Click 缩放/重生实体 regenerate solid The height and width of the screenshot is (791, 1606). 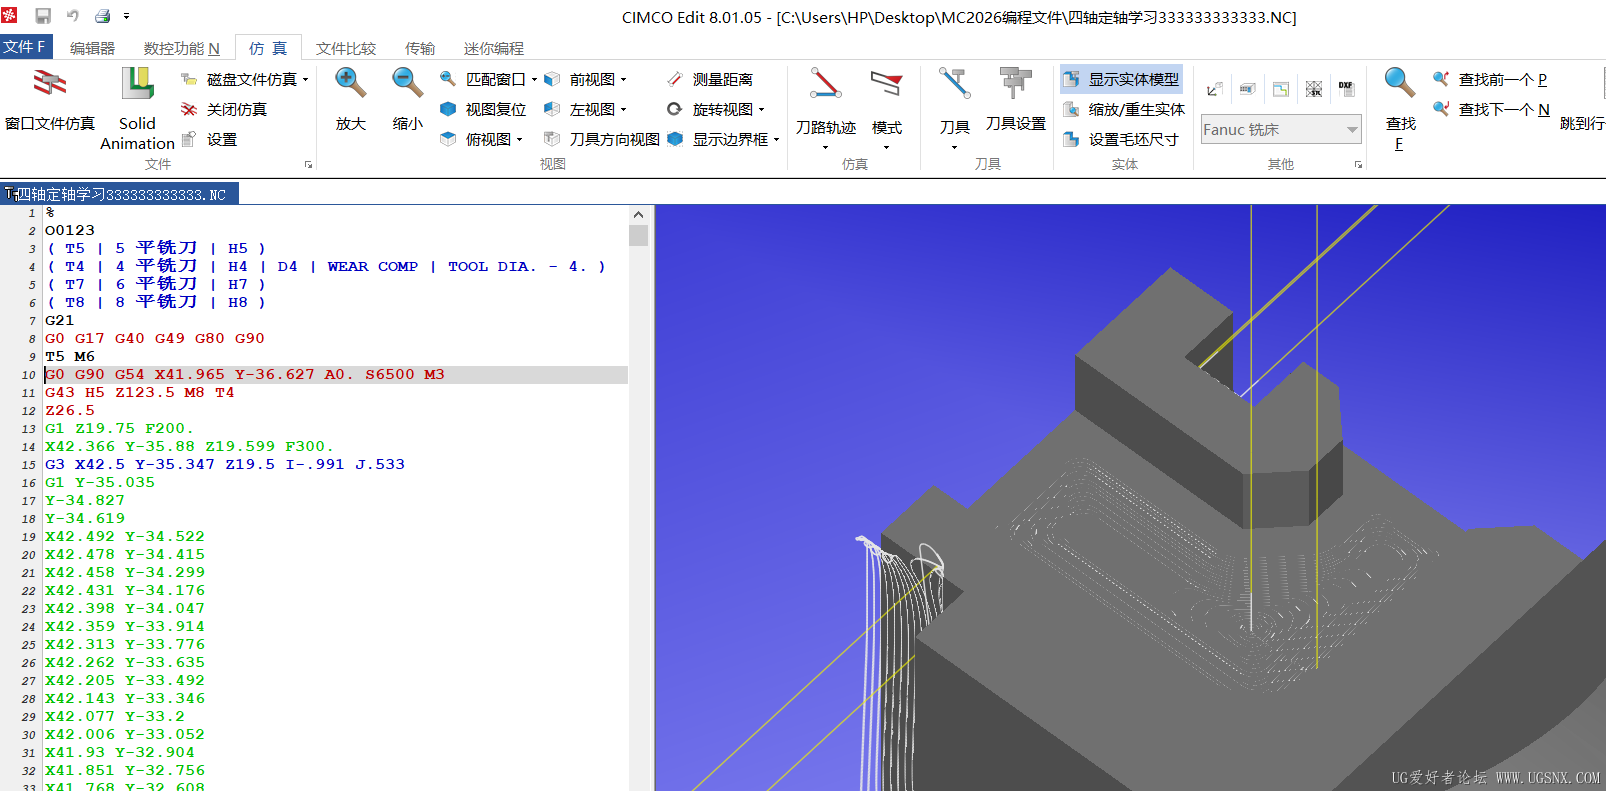1124,109
